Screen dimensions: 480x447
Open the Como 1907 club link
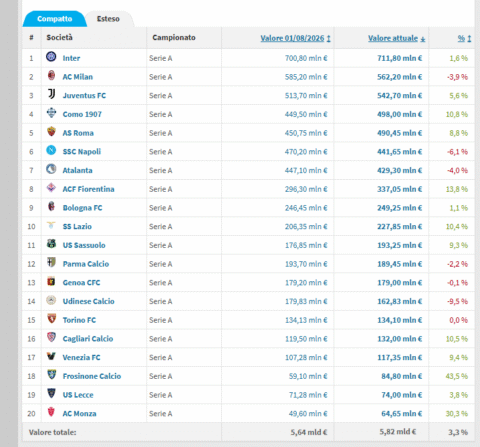(x=82, y=114)
